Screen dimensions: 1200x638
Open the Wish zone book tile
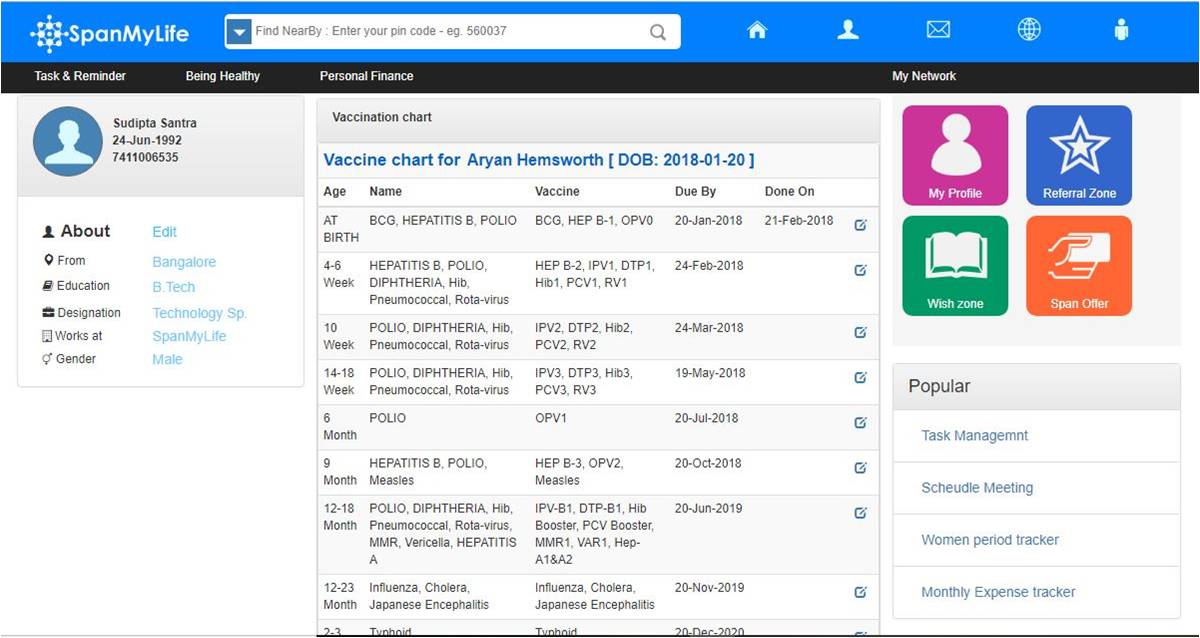pyautogui.click(x=955, y=266)
